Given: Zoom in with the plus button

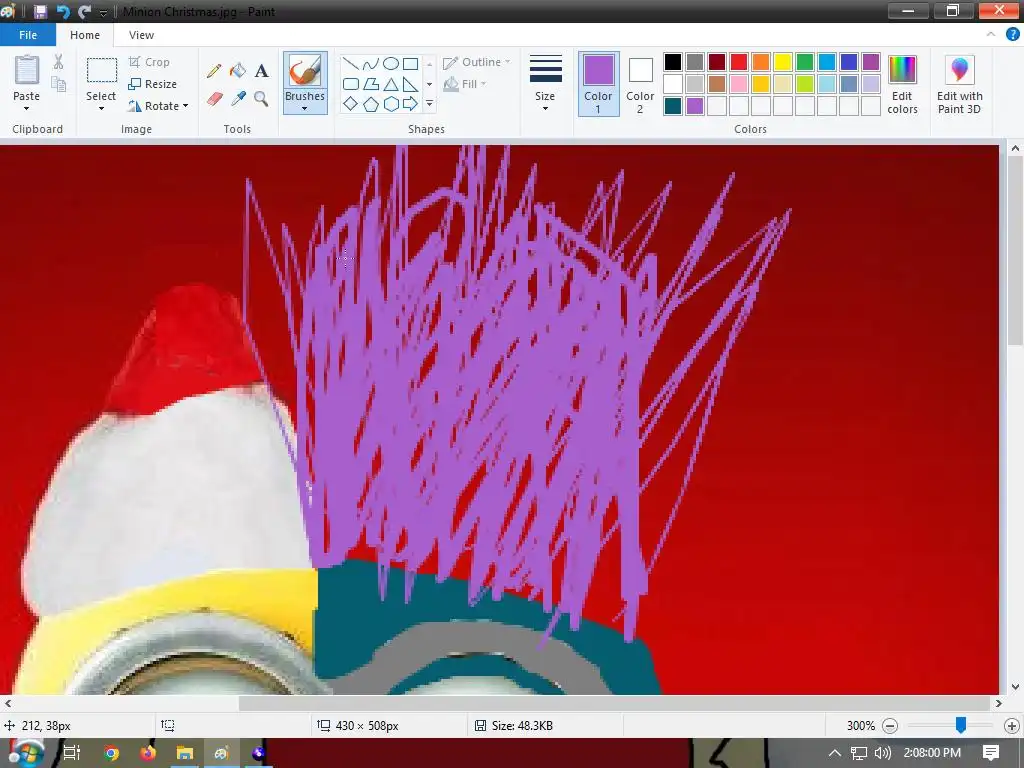Looking at the screenshot, I should pyautogui.click(x=1012, y=726).
